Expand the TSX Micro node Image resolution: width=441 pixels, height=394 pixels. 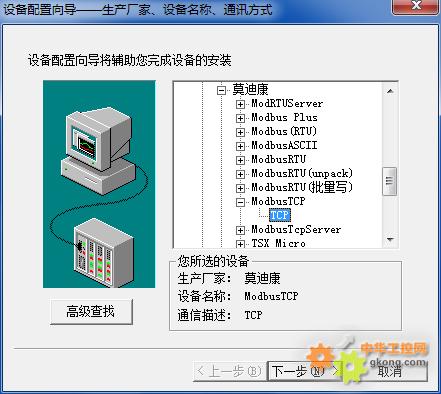pyautogui.click(x=240, y=244)
